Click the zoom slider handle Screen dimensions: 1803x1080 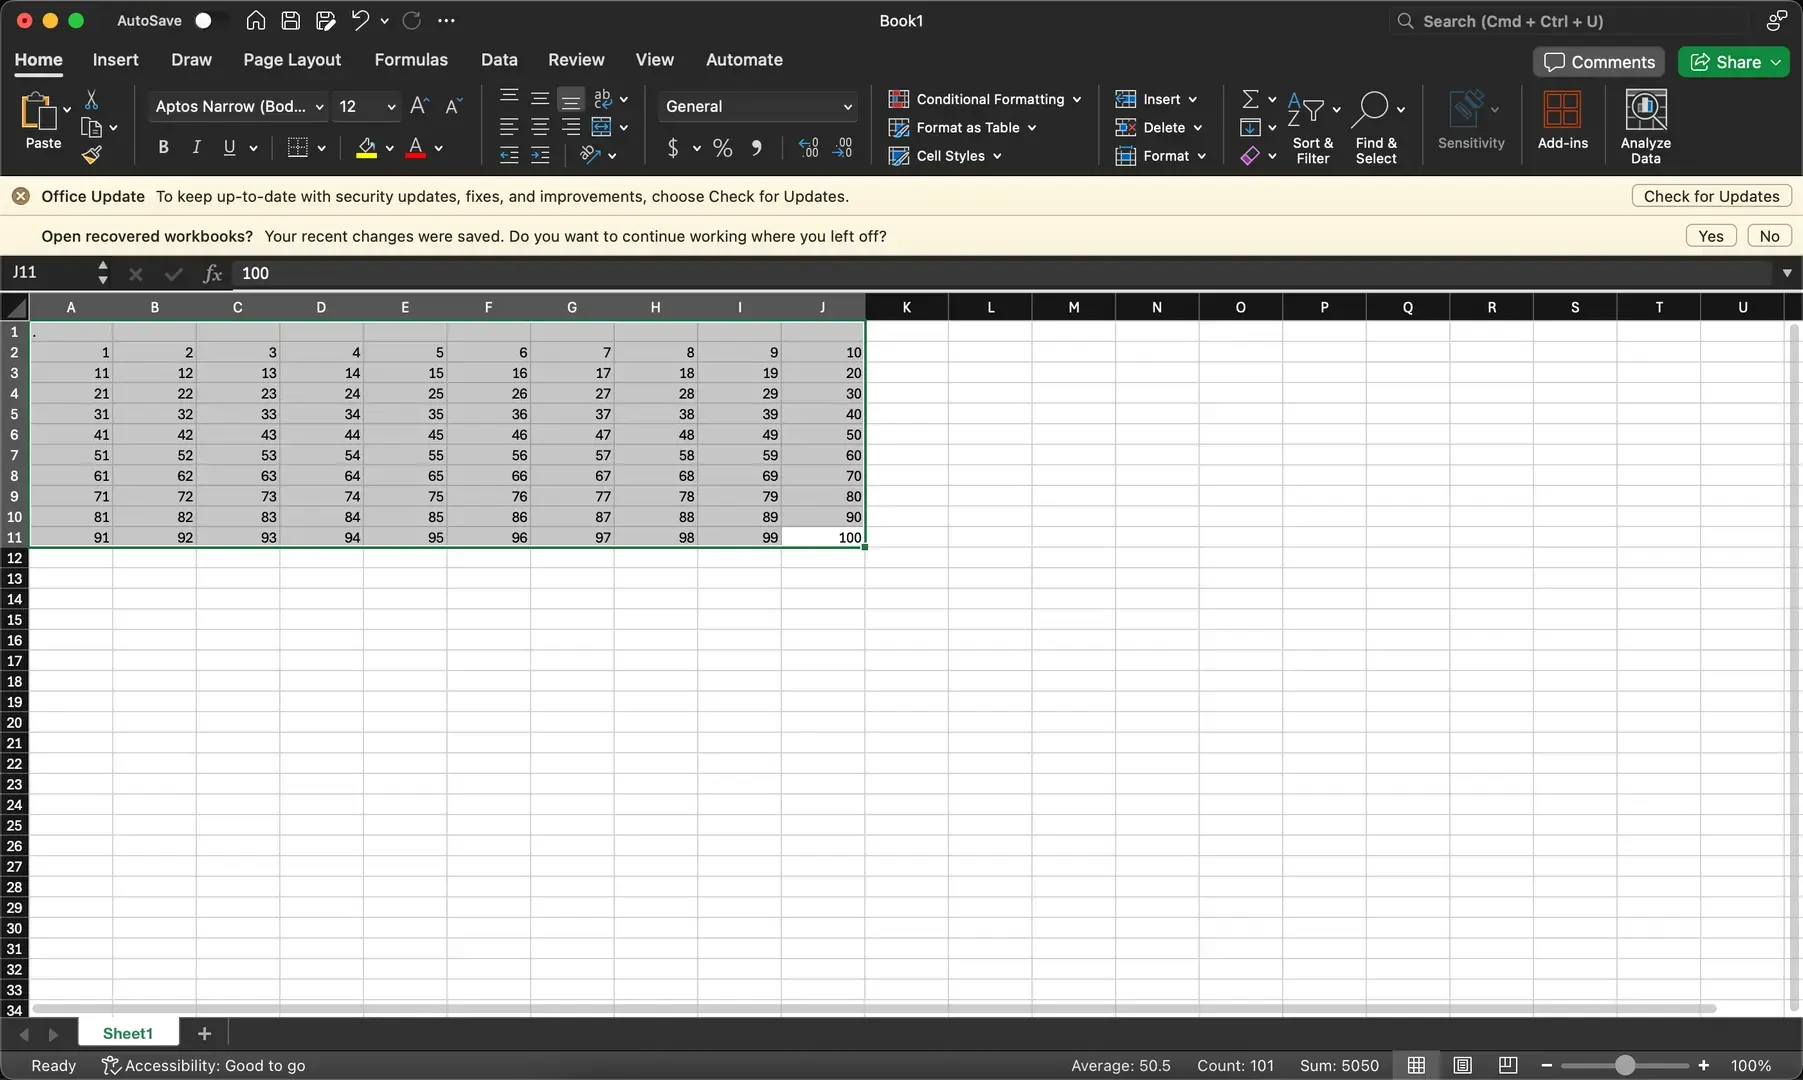(x=1625, y=1065)
